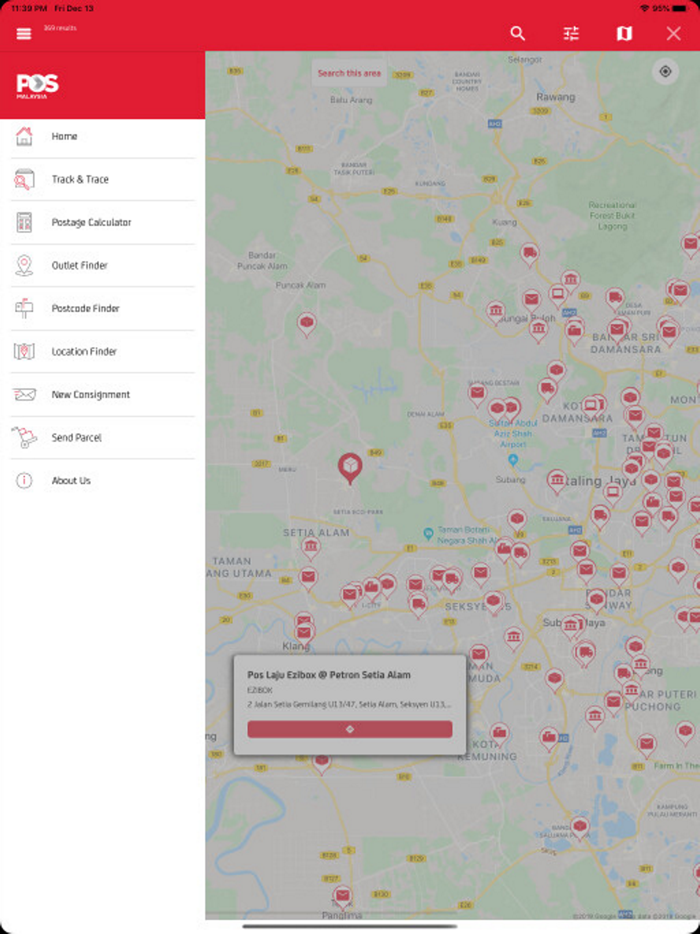
Task: Tap the blue airport marker icon
Action: pos(514,460)
